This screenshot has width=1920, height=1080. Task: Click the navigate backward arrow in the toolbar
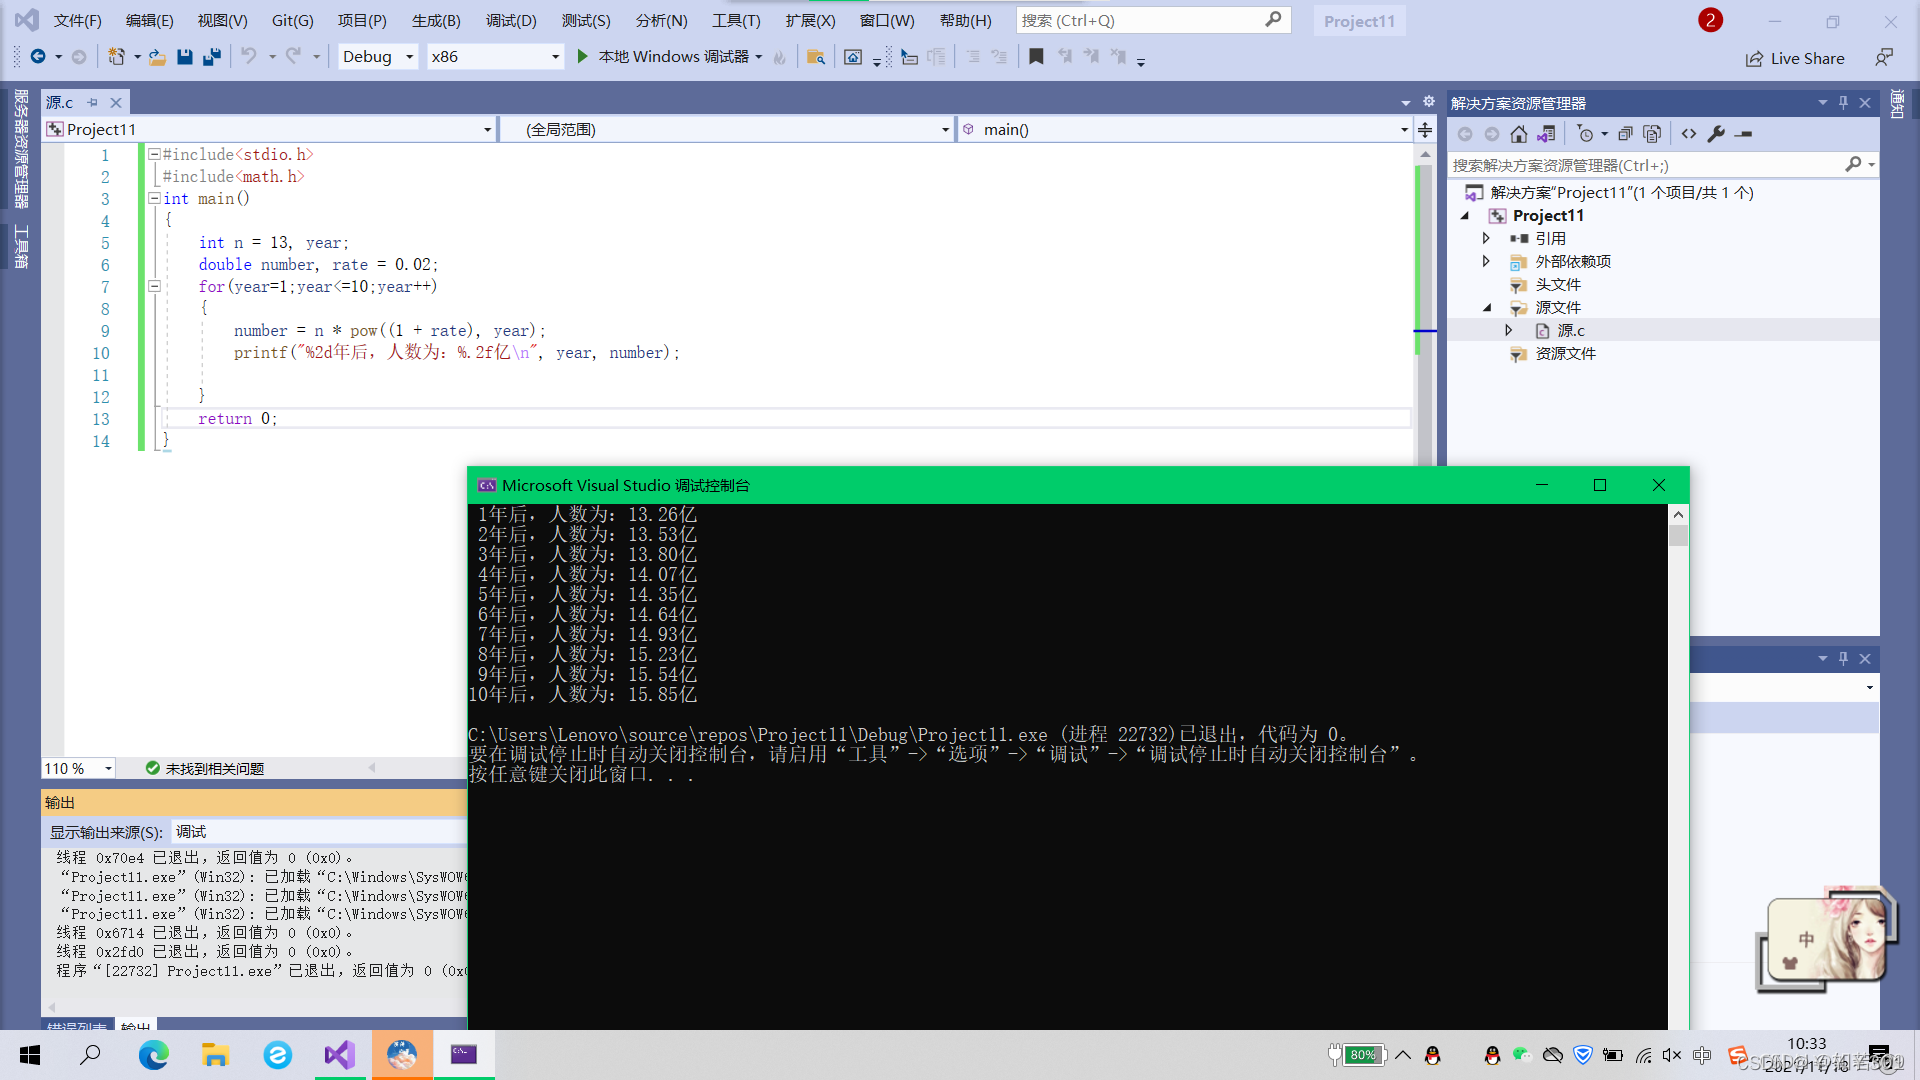click(x=38, y=57)
